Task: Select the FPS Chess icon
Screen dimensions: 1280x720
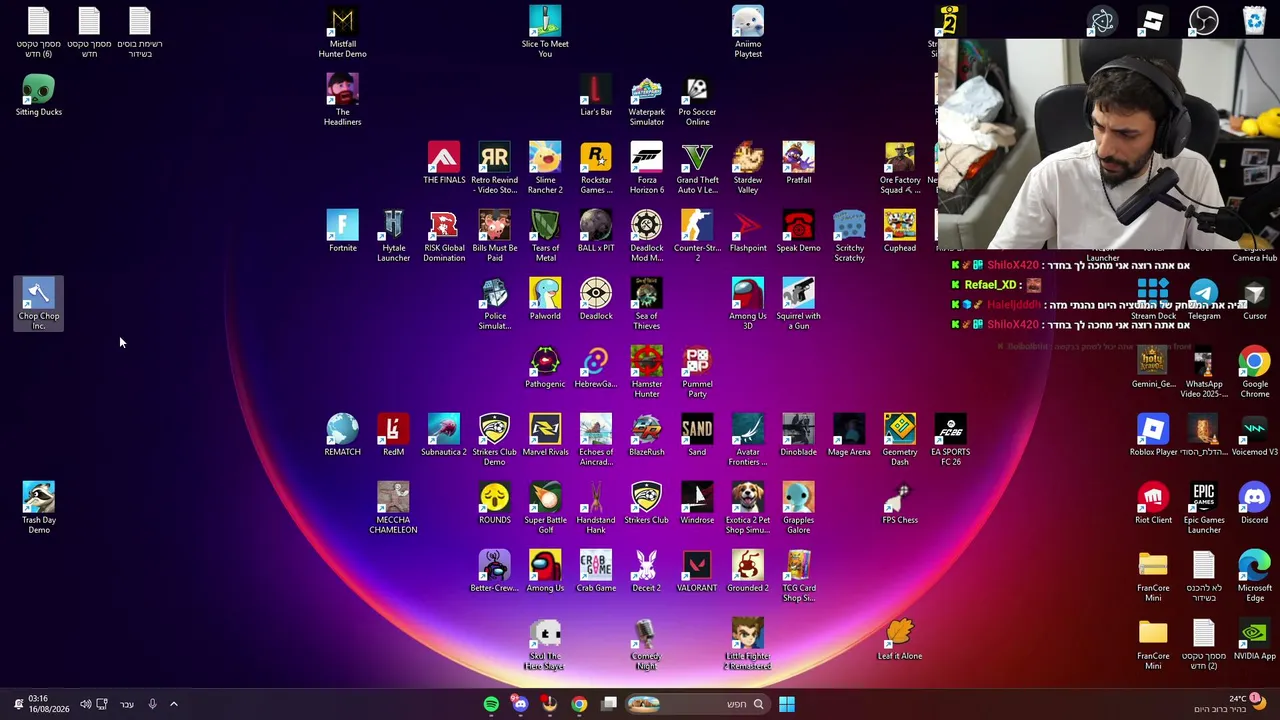Action: (x=900, y=504)
